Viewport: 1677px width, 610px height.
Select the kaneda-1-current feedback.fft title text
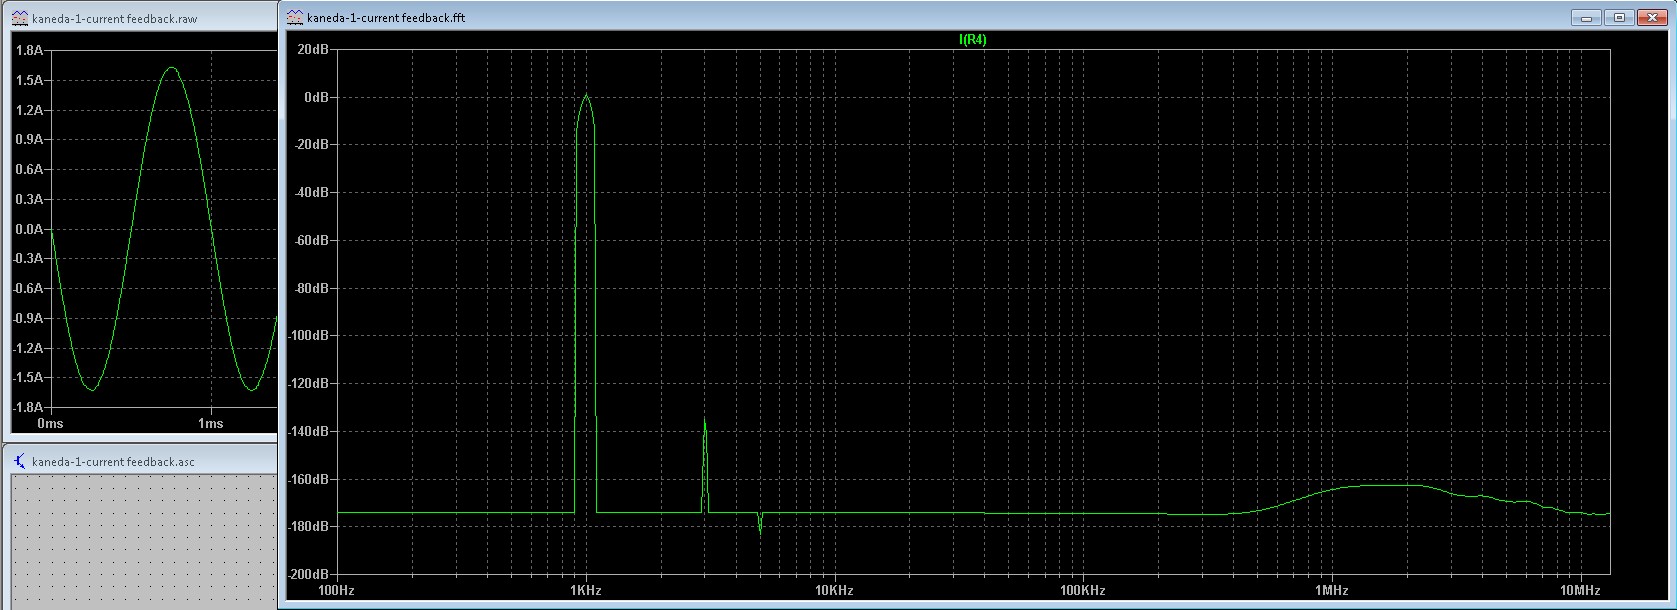[386, 18]
